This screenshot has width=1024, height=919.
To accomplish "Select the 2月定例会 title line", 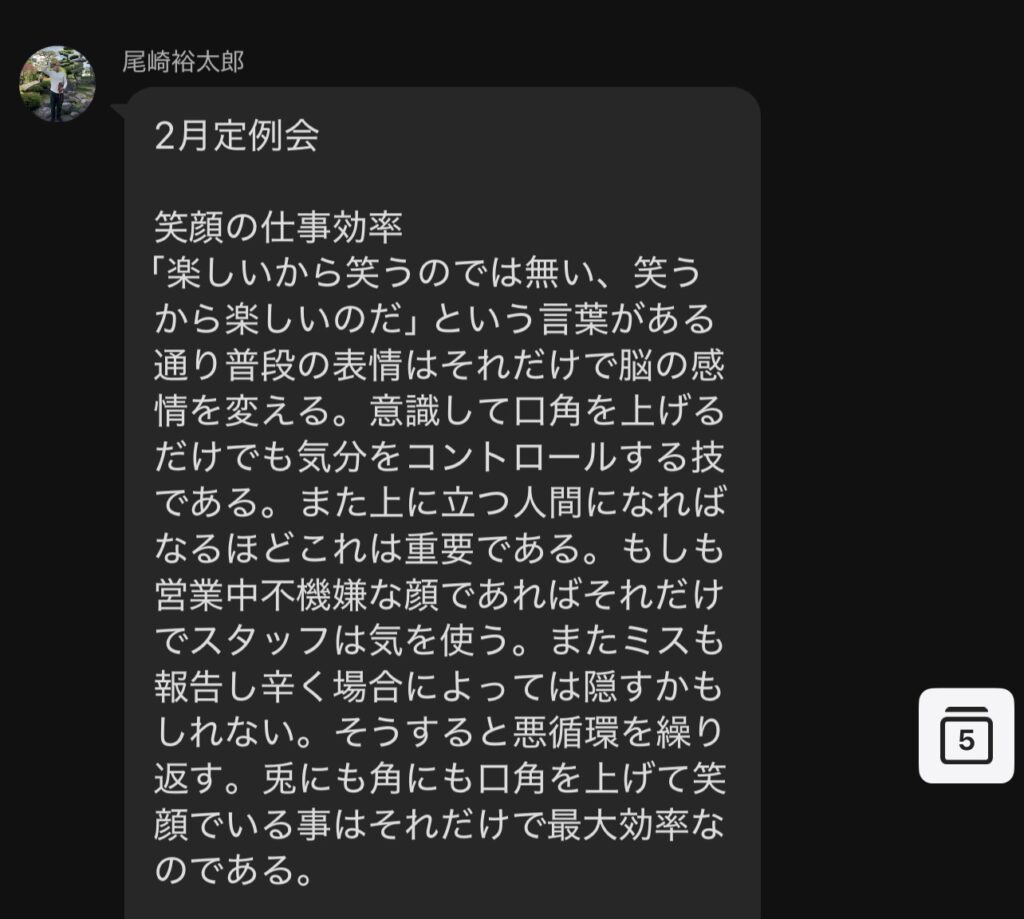I will click(236, 136).
